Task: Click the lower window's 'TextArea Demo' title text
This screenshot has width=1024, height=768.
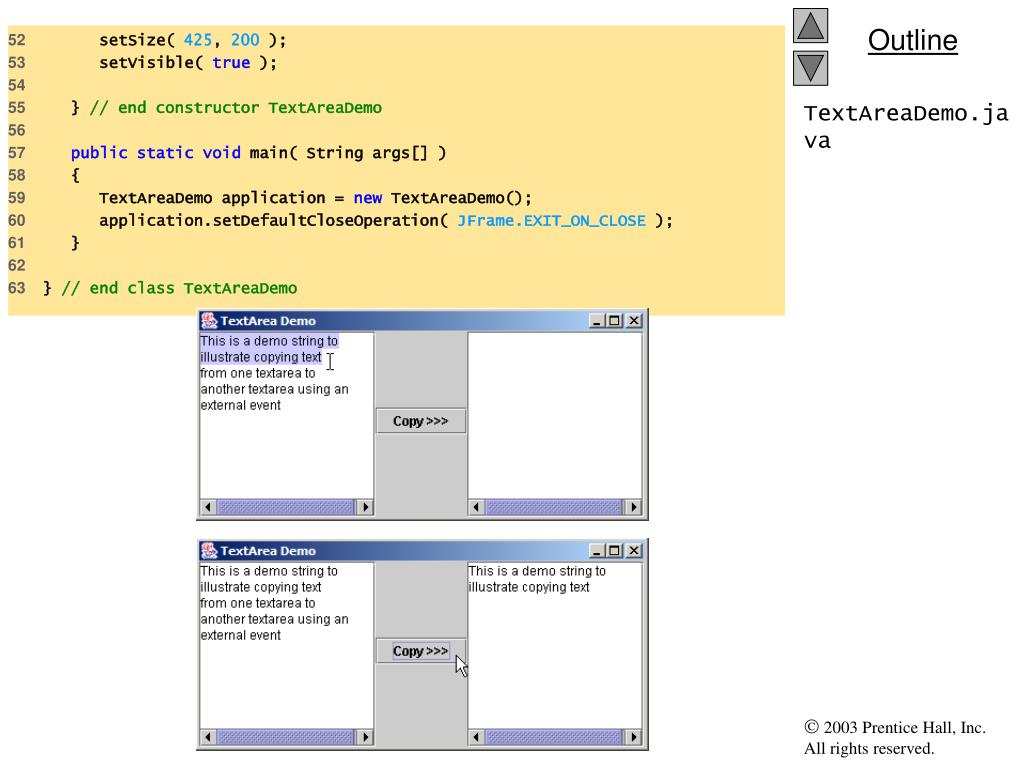Action: 268,551
